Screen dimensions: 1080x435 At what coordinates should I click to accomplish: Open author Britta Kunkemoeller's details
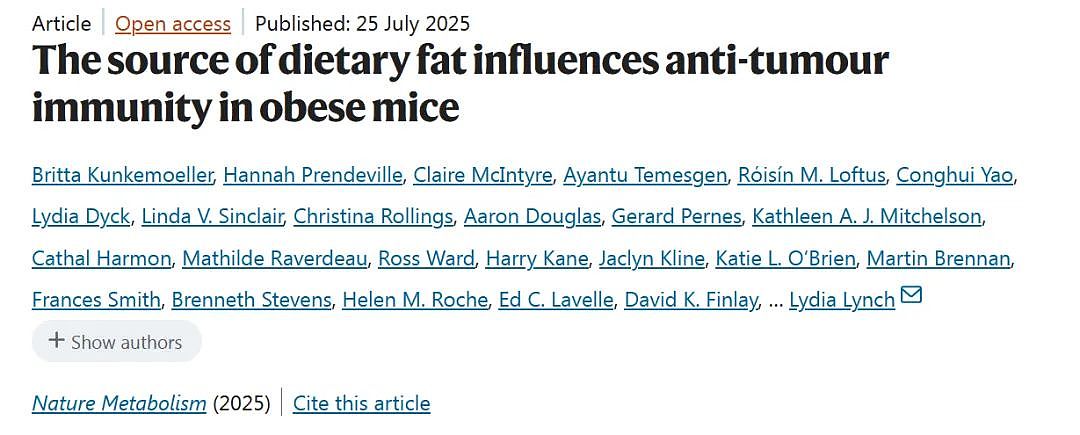point(122,175)
